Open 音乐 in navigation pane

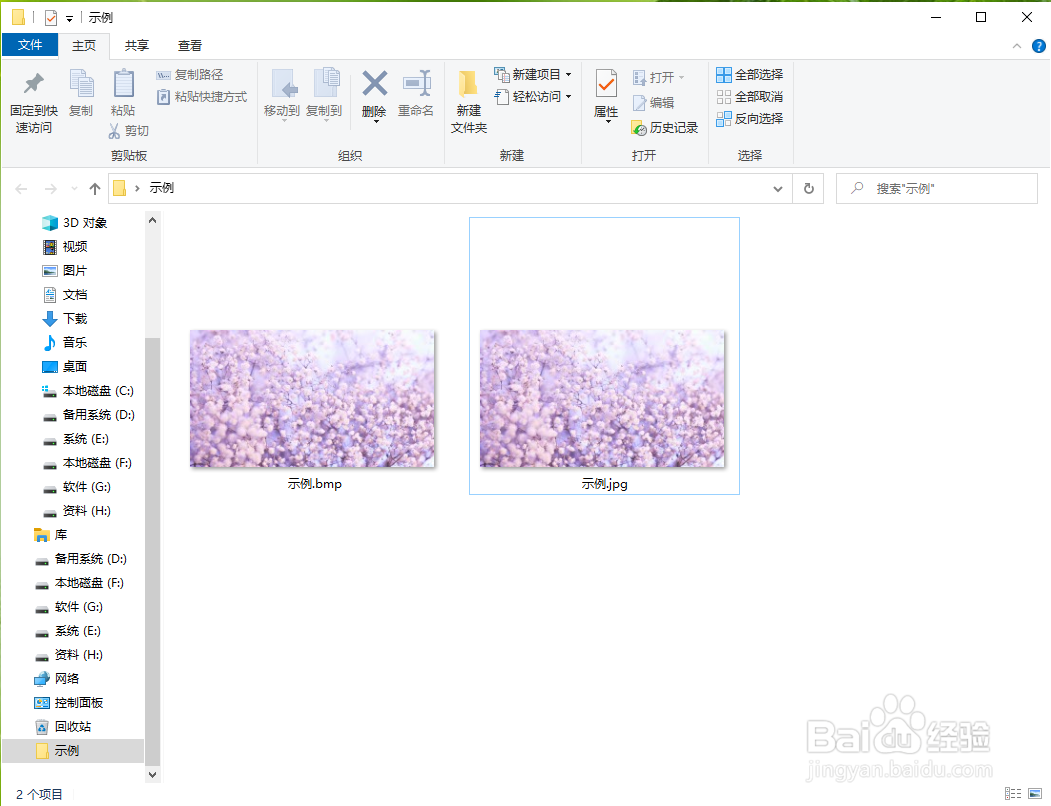pyautogui.click(x=65, y=343)
